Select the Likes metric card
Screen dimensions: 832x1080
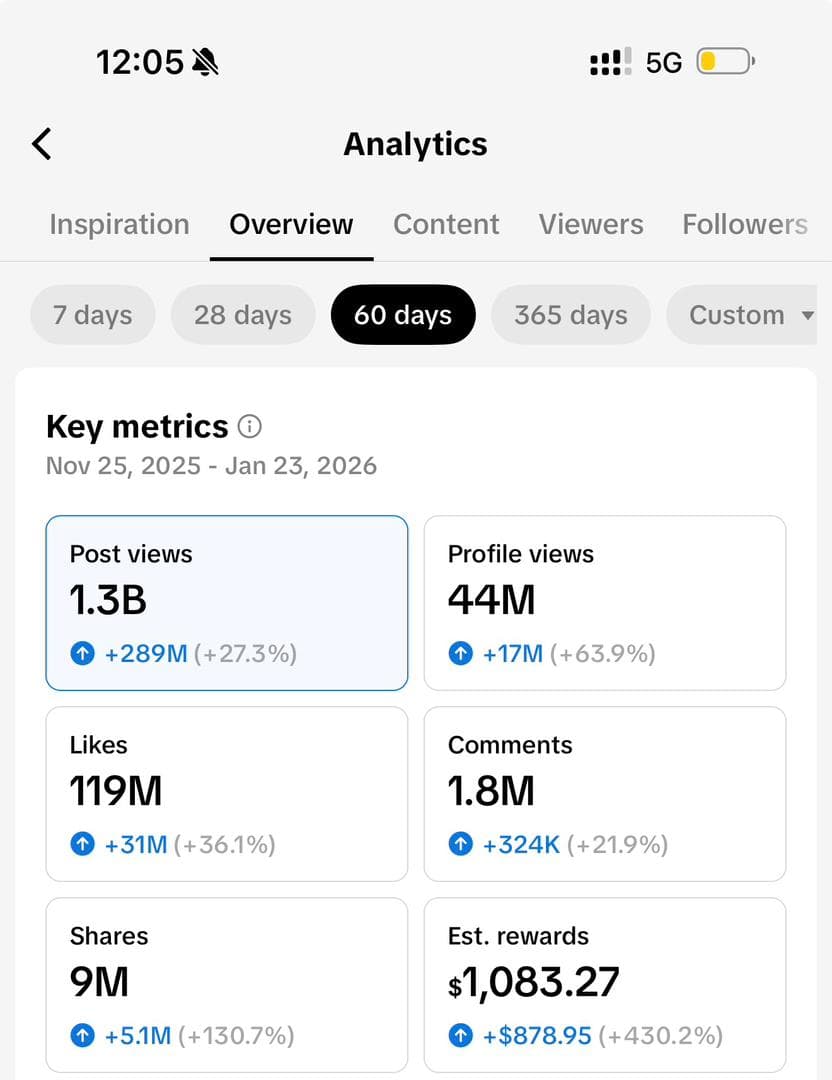(x=227, y=793)
